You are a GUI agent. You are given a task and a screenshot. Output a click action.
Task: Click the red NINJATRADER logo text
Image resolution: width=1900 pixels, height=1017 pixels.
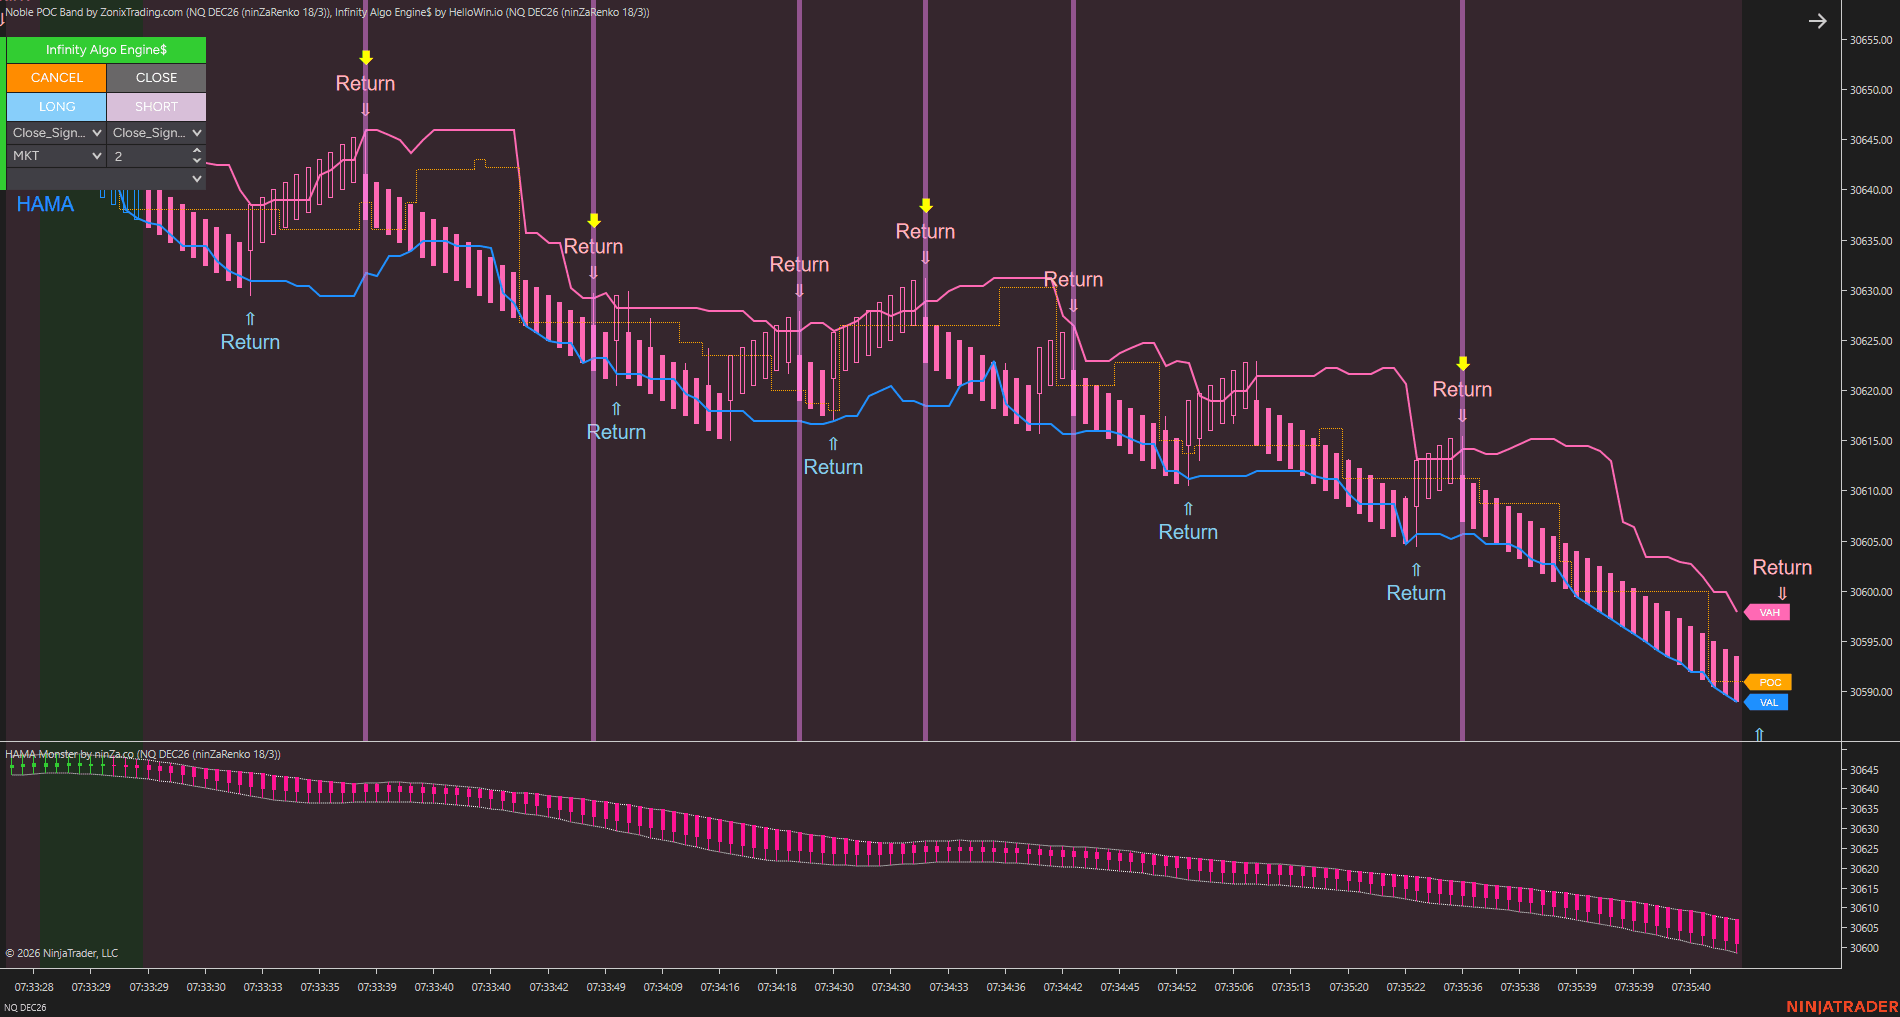coord(1842,1007)
